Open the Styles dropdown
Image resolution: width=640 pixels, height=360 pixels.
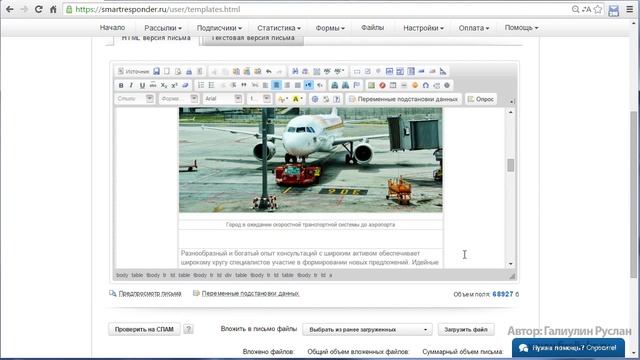[136, 99]
